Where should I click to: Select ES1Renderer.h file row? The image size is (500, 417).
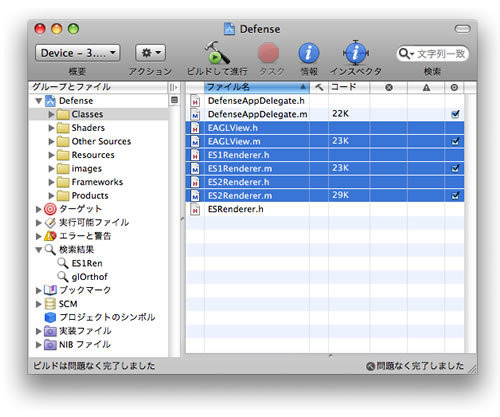pos(325,155)
